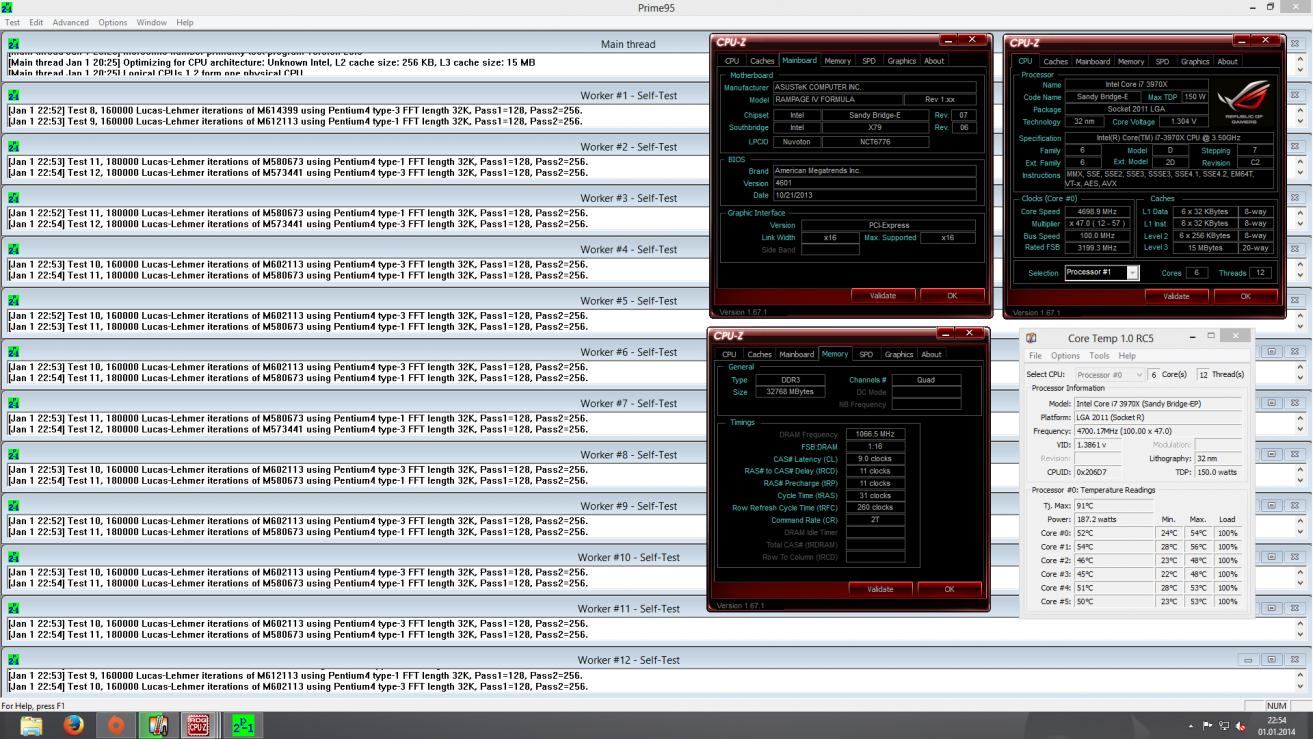Open Worker #5 window system menu icon

[14, 300]
